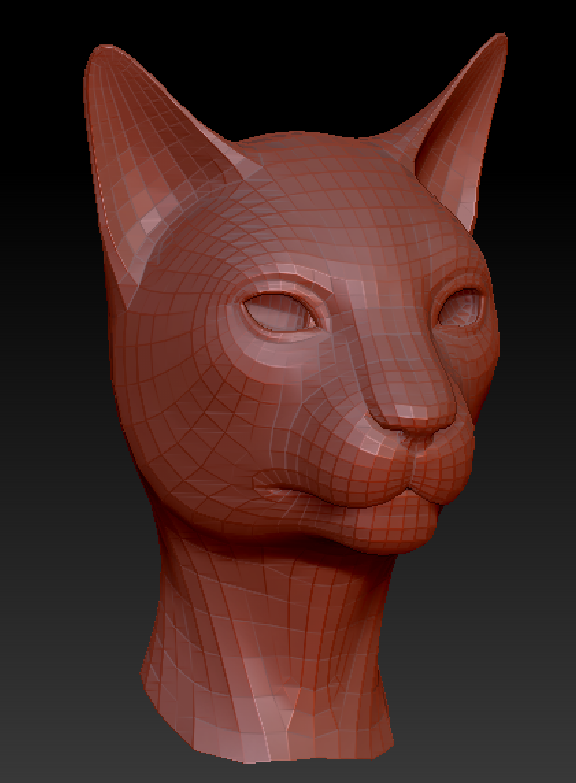
Task: Select the cat model's larger open eye
Action: click(281, 312)
